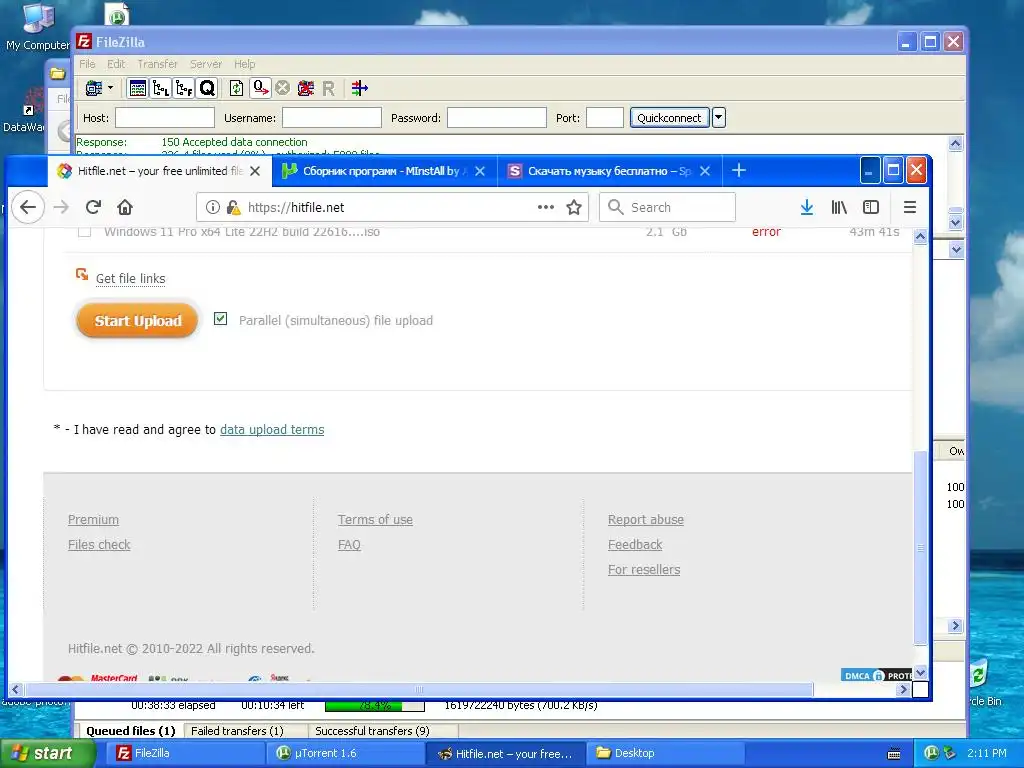Open the Feedback footer link

[635, 544]
